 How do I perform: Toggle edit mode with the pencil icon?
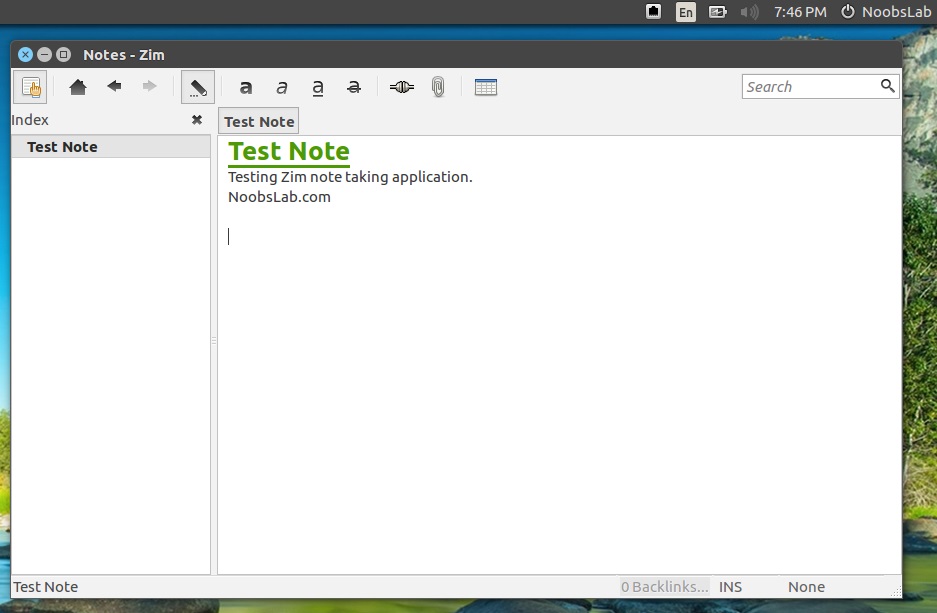197,87
